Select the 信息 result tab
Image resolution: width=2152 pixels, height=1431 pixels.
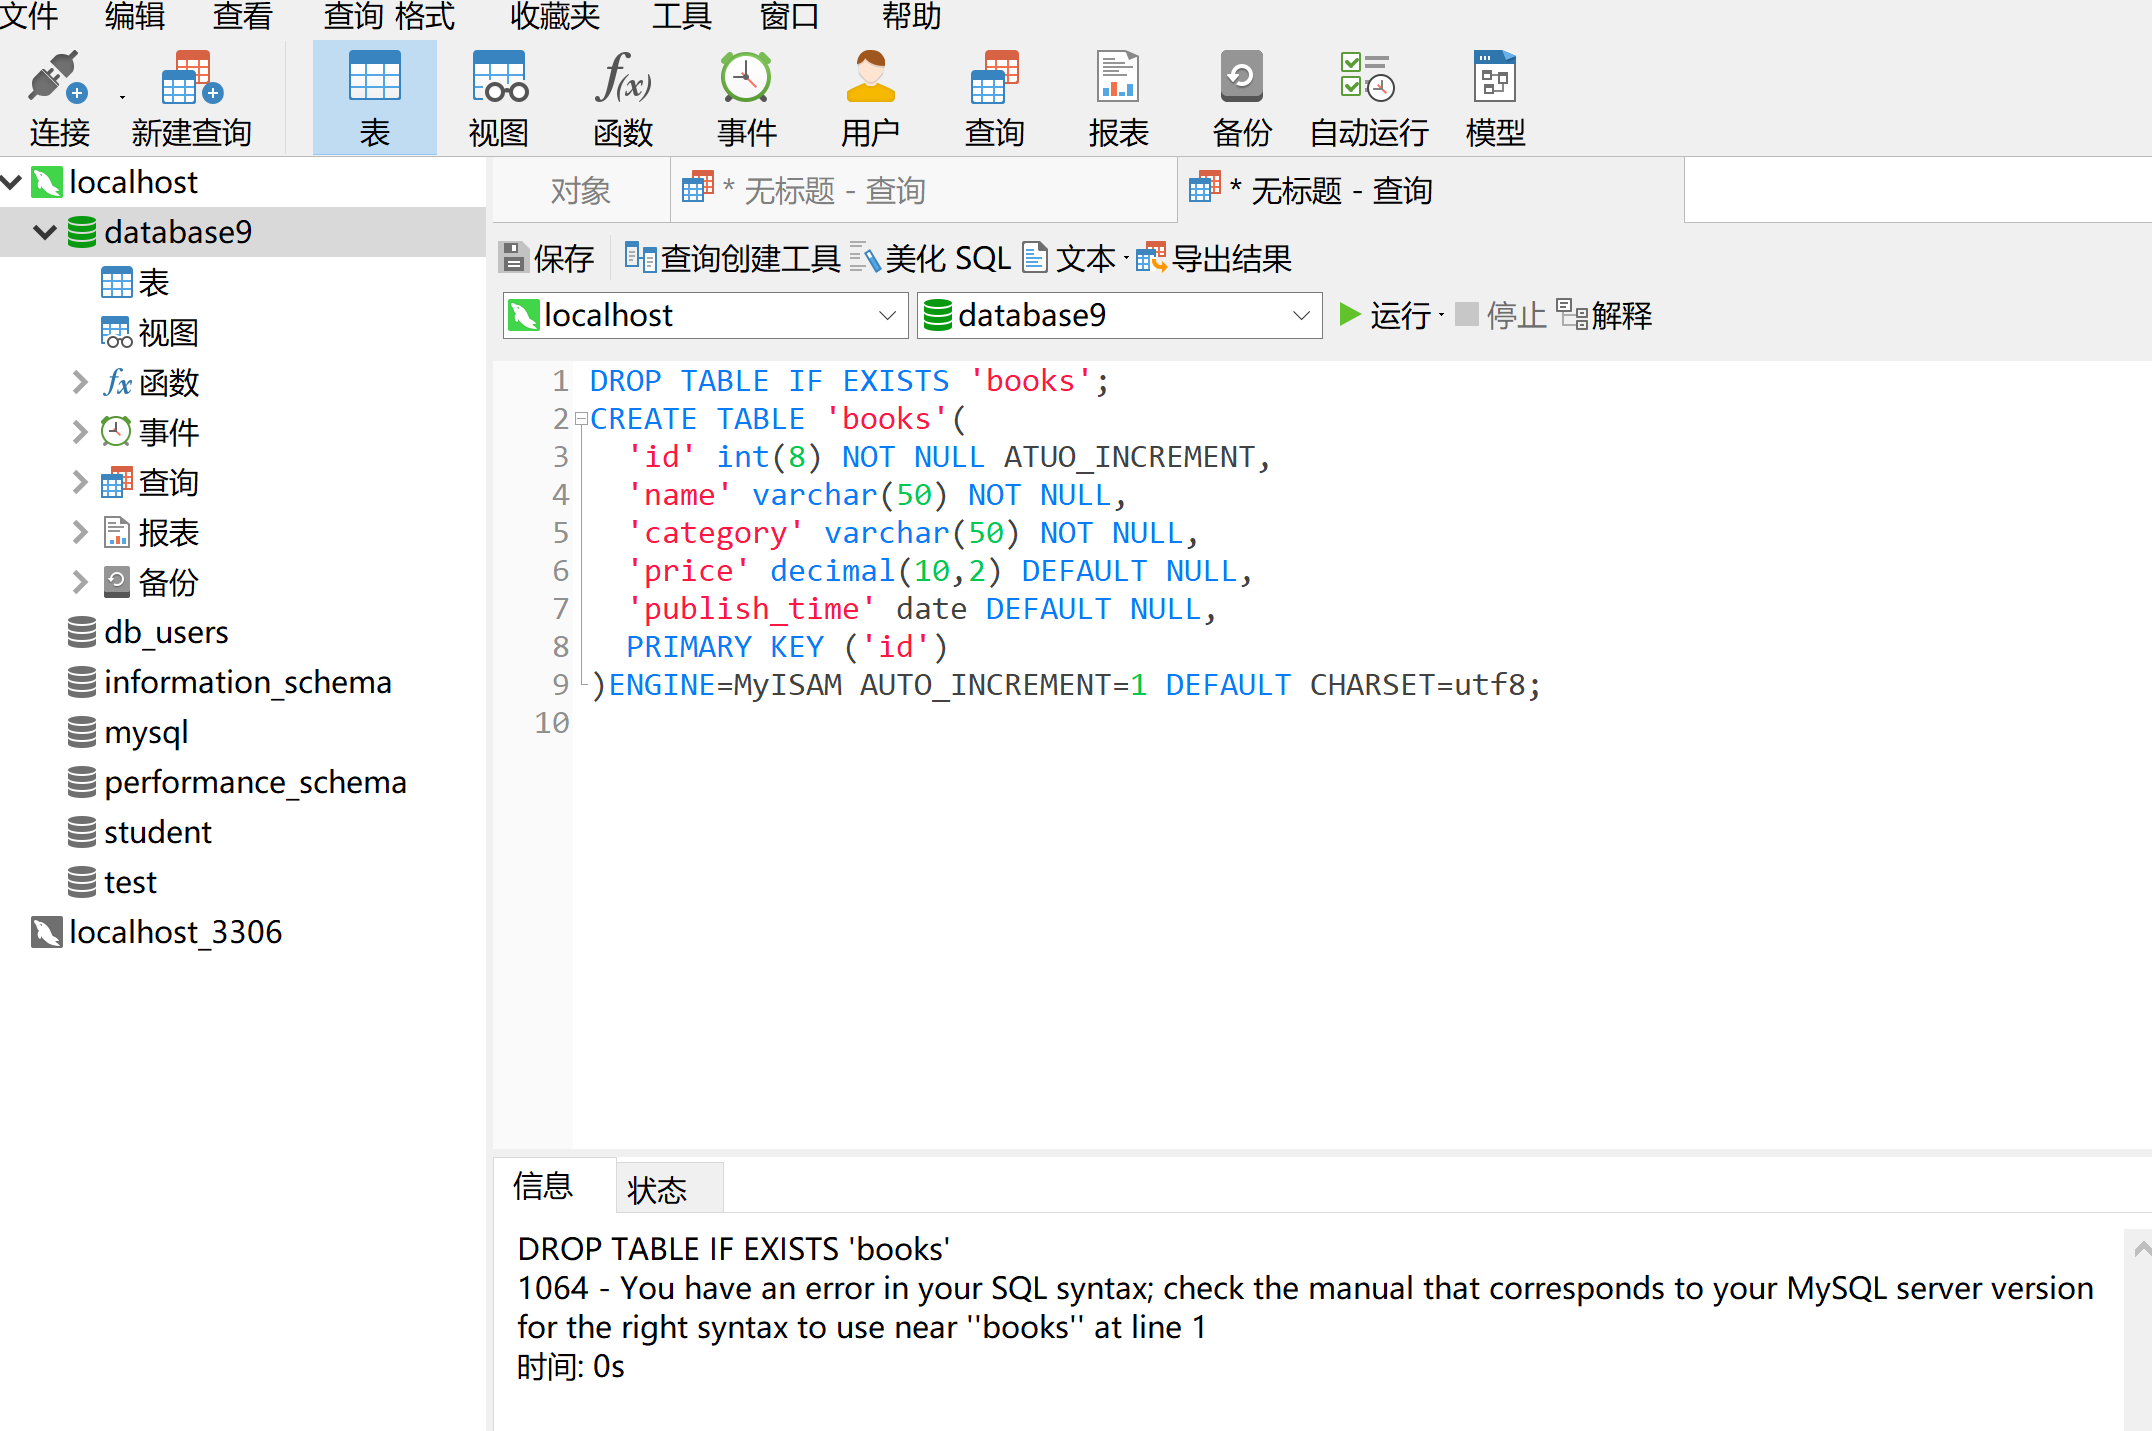coord(554,1186)
